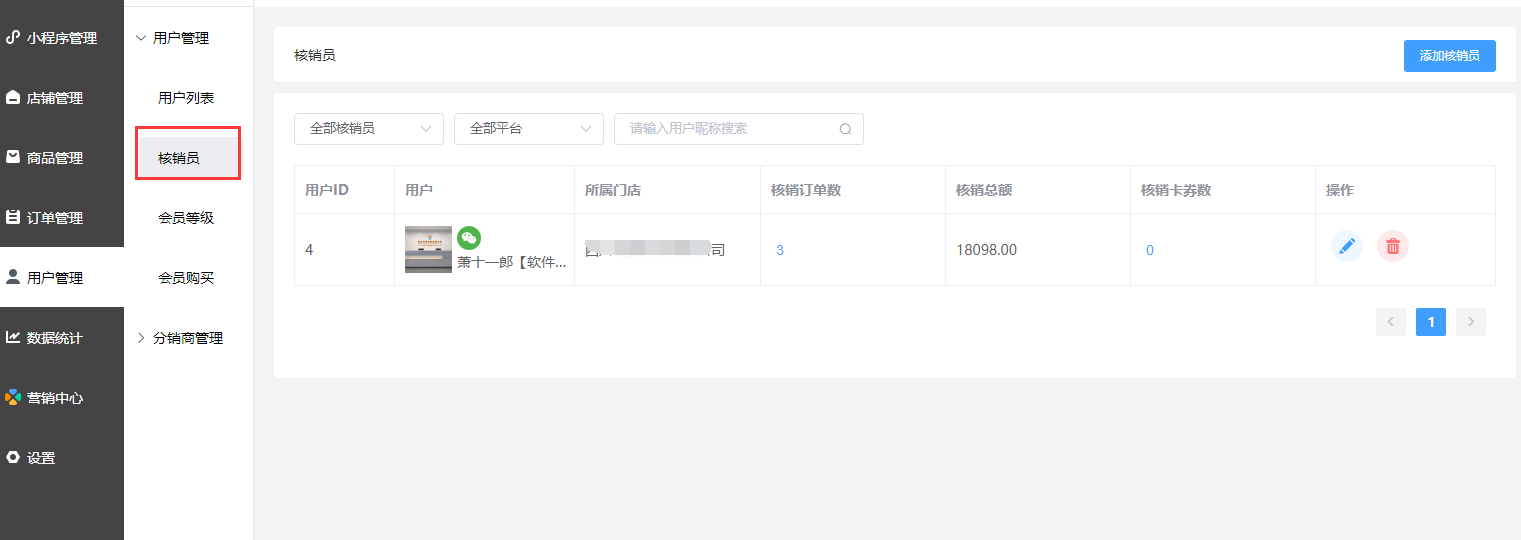Click the 核销订单数 value 3 link
Screen dimensions: 1521x540
(x=780, y=250)
